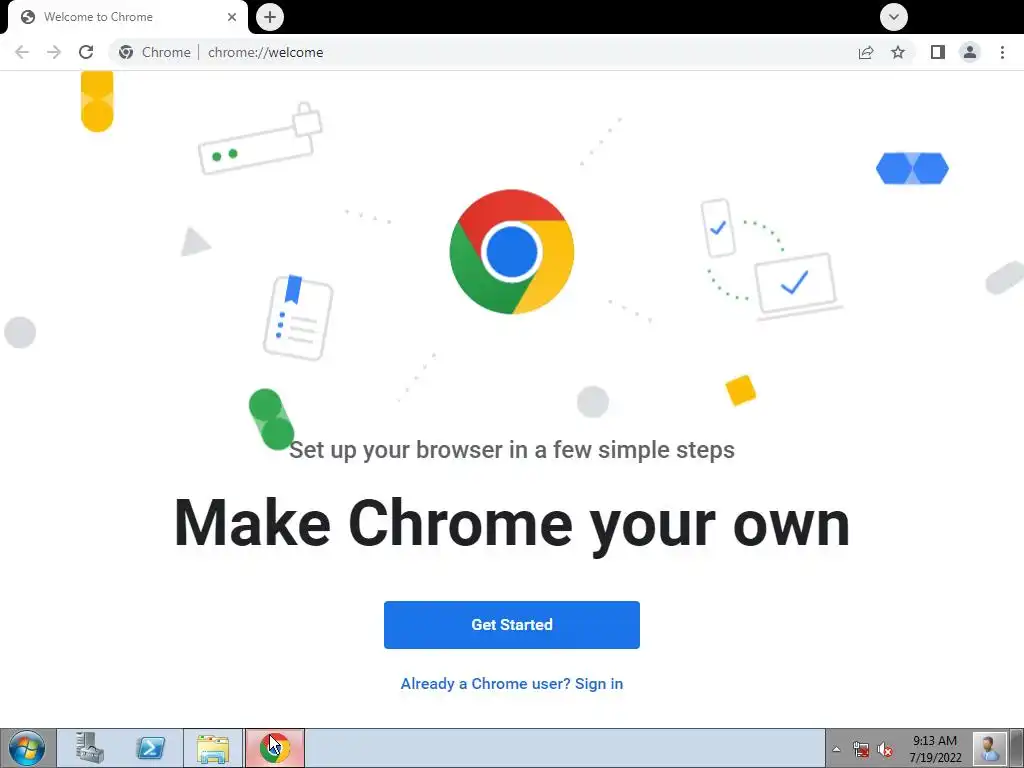
Task: Select the Welcome to Chrome tab
Action: coord(128,17)
